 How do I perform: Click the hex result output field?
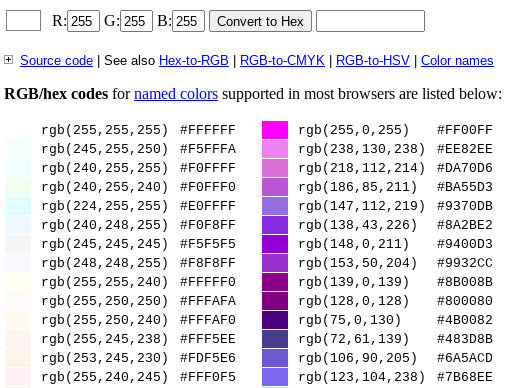point(370,21)
